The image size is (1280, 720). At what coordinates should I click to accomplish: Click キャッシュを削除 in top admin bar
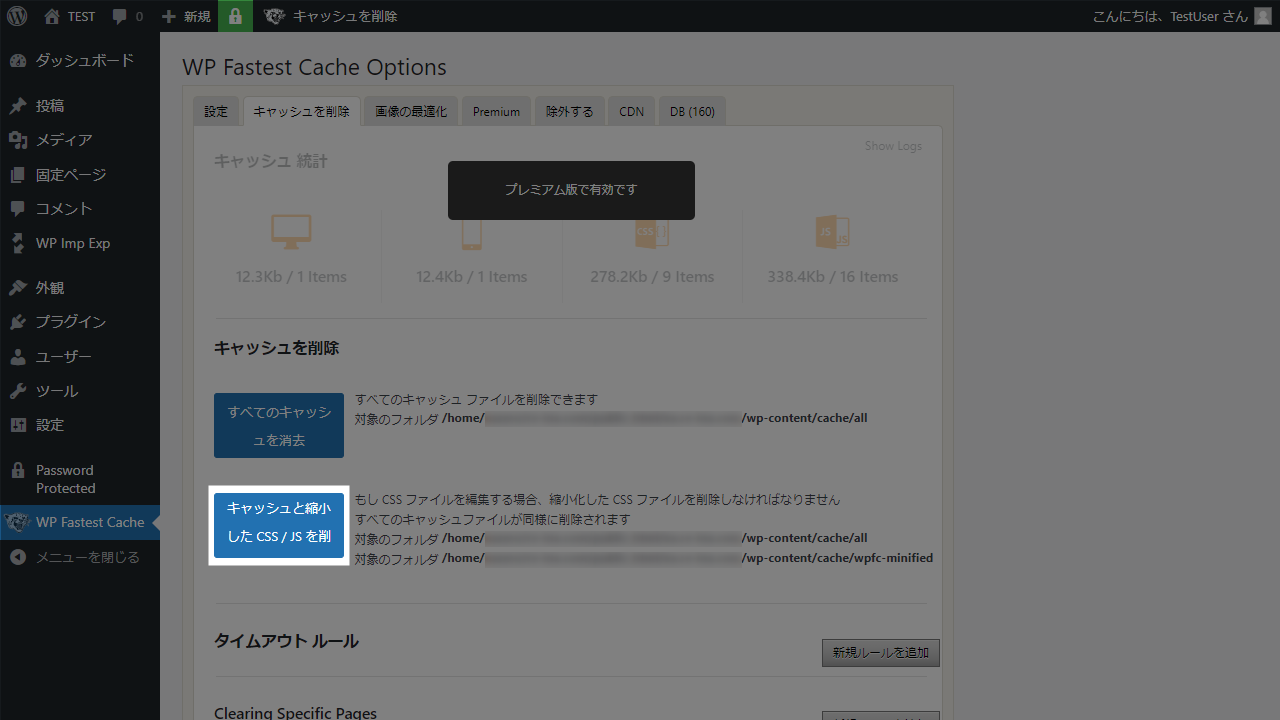(331, 16)
